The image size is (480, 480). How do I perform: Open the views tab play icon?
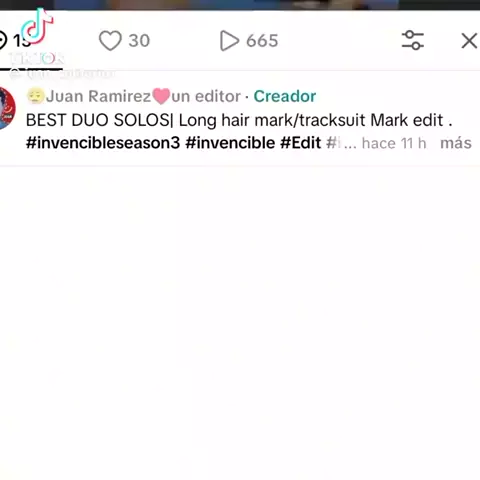[x=229, y=41]
